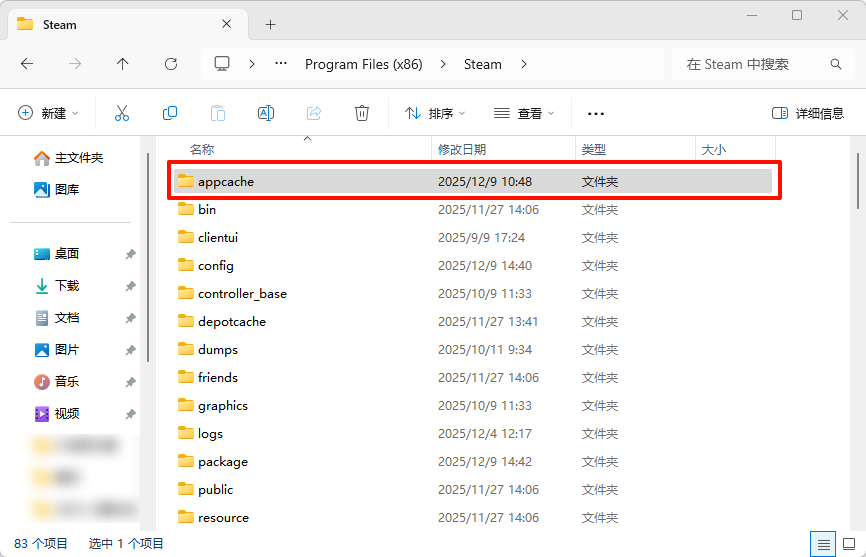Close the Steam tab
This screenshot has height=557, width=866.
(226, 24)
